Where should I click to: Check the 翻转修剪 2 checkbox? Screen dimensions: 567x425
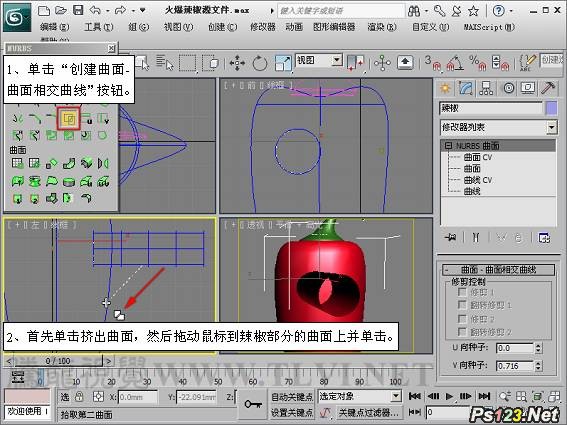[462, 332]
